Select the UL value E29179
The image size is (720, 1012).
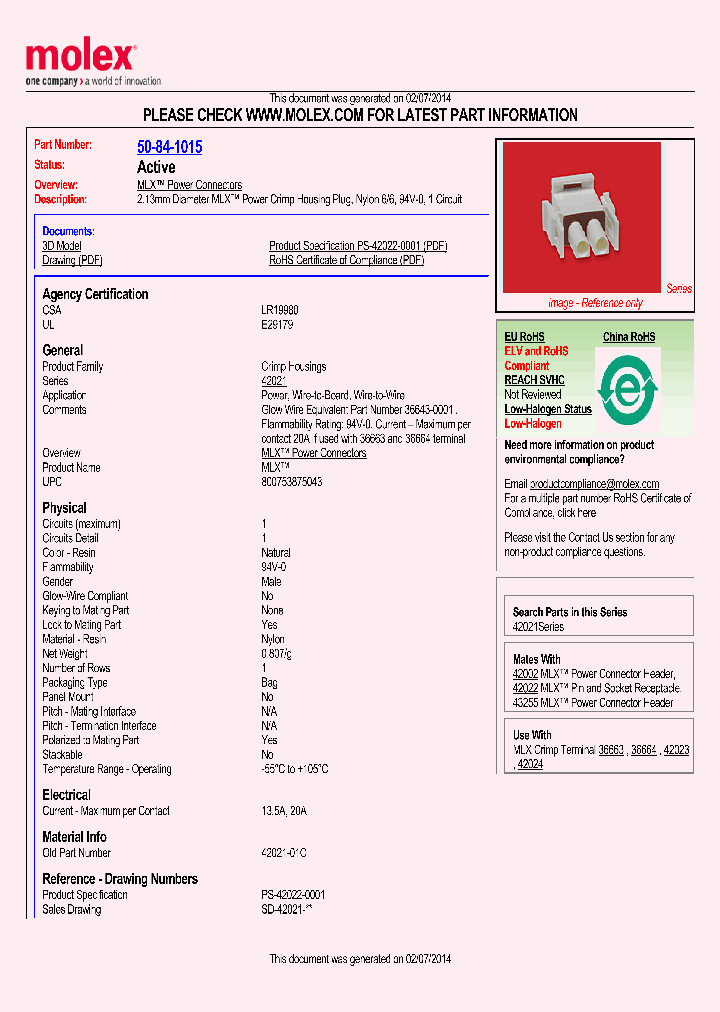coord(277,325)
